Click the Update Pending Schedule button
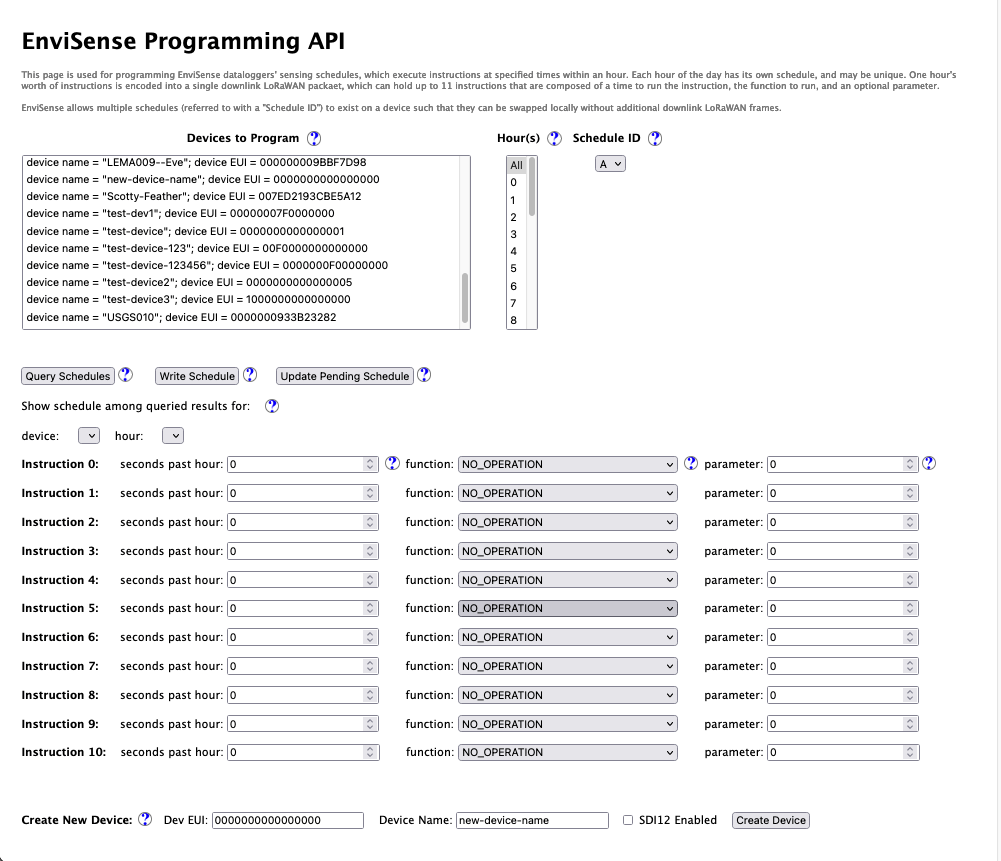 345,376
